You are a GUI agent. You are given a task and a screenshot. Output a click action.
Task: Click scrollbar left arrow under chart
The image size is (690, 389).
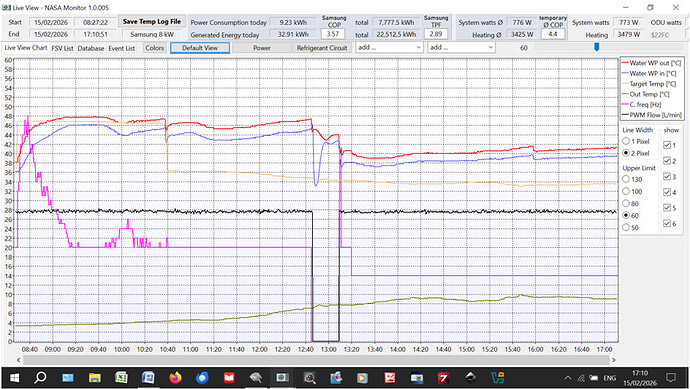click(x=18, y=360)
